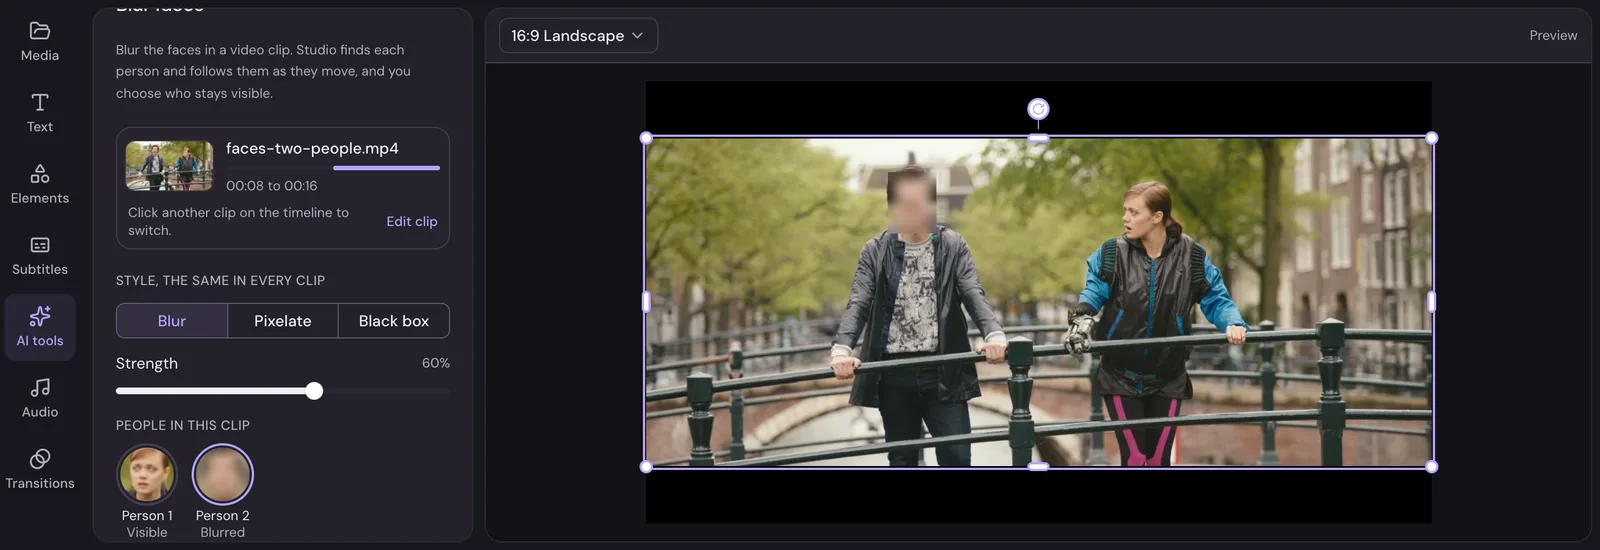Click the 00:08 to 00:16 time range
The width and height of the screenshot is (1600, 550).
[271, 186]
